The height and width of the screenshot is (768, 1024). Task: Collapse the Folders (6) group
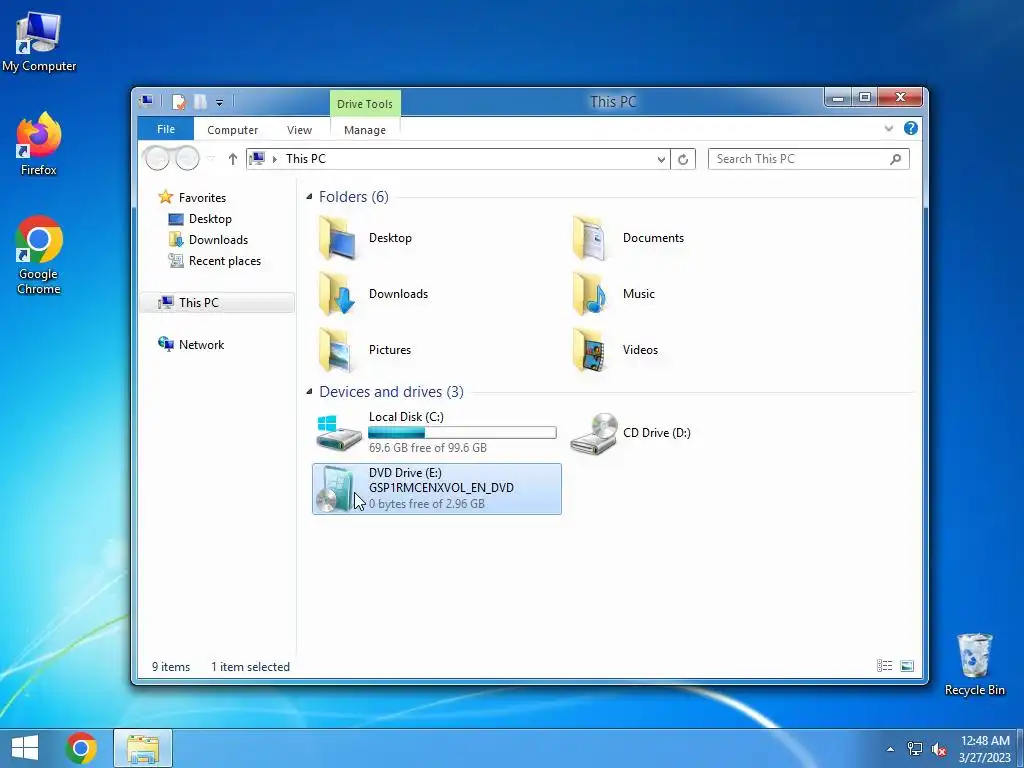click(x=309, y=197)
